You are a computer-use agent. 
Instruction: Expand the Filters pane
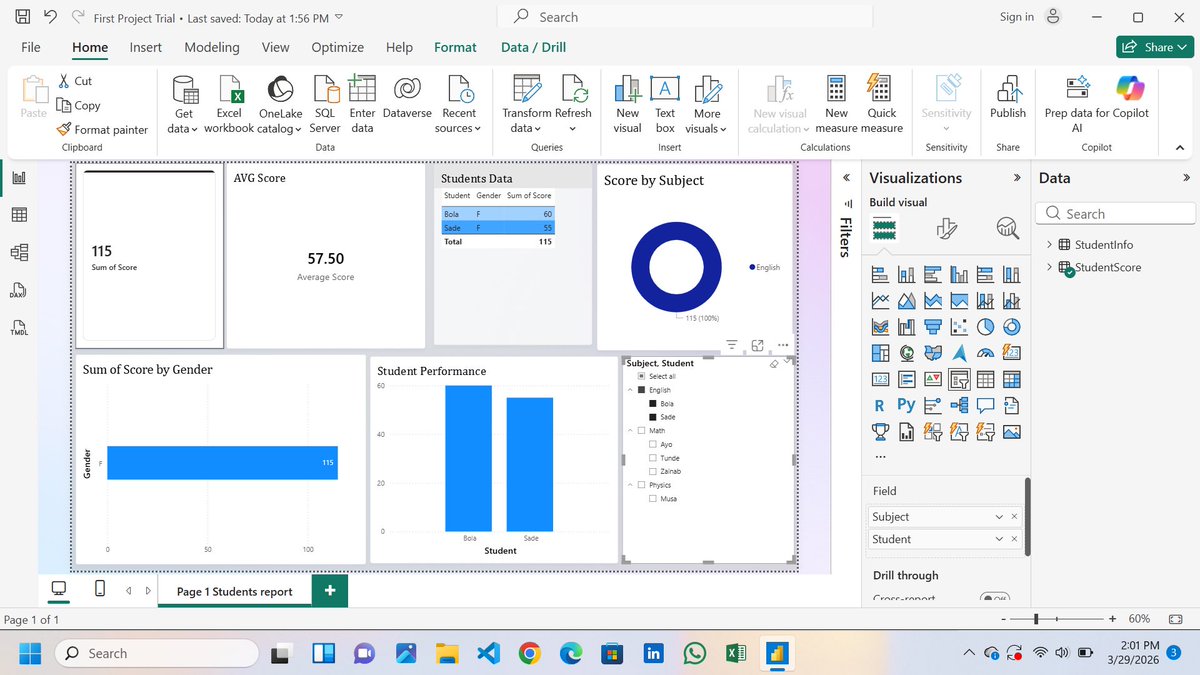pos(846,178)
